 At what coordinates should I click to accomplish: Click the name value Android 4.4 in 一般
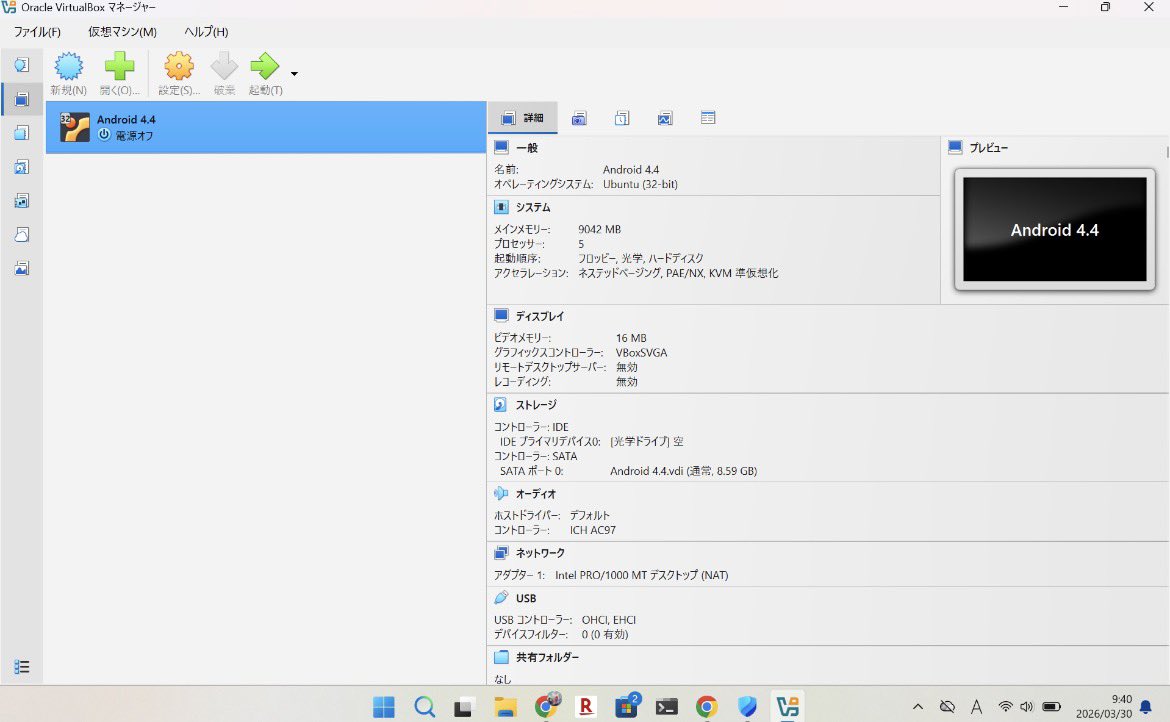click(631, 169)
